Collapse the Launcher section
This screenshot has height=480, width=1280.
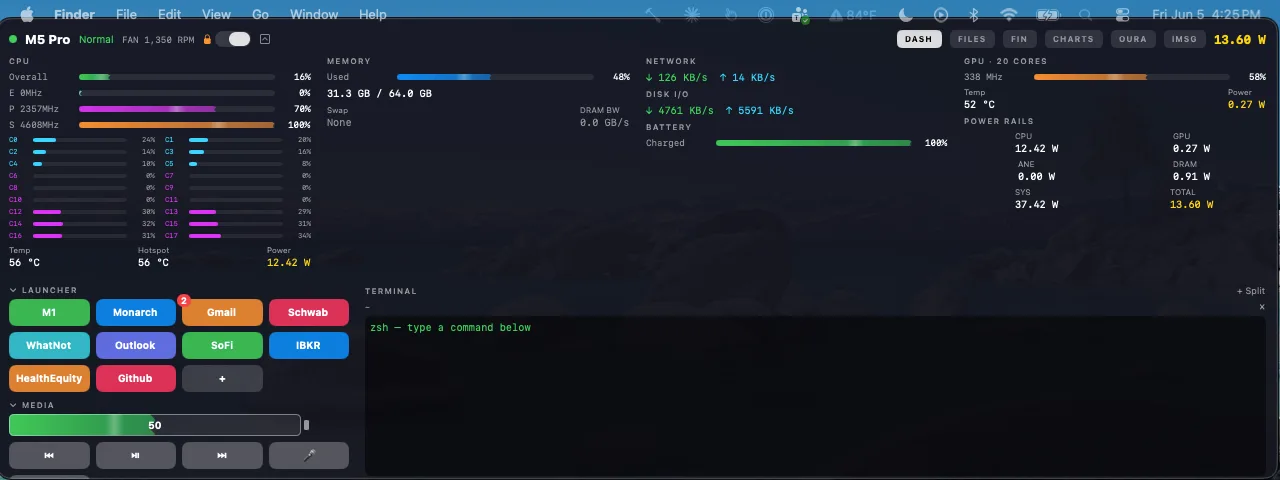[x=13, y=290]
